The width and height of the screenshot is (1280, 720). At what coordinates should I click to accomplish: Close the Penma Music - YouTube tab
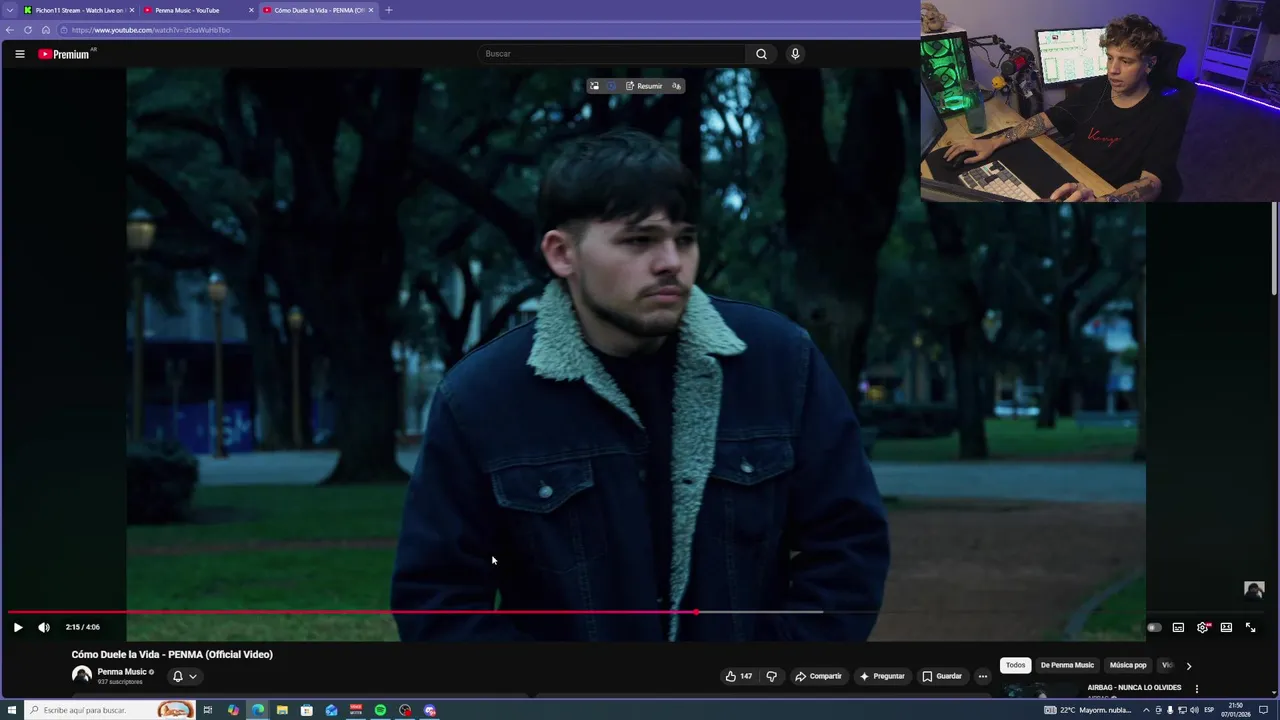click(251, 10)
